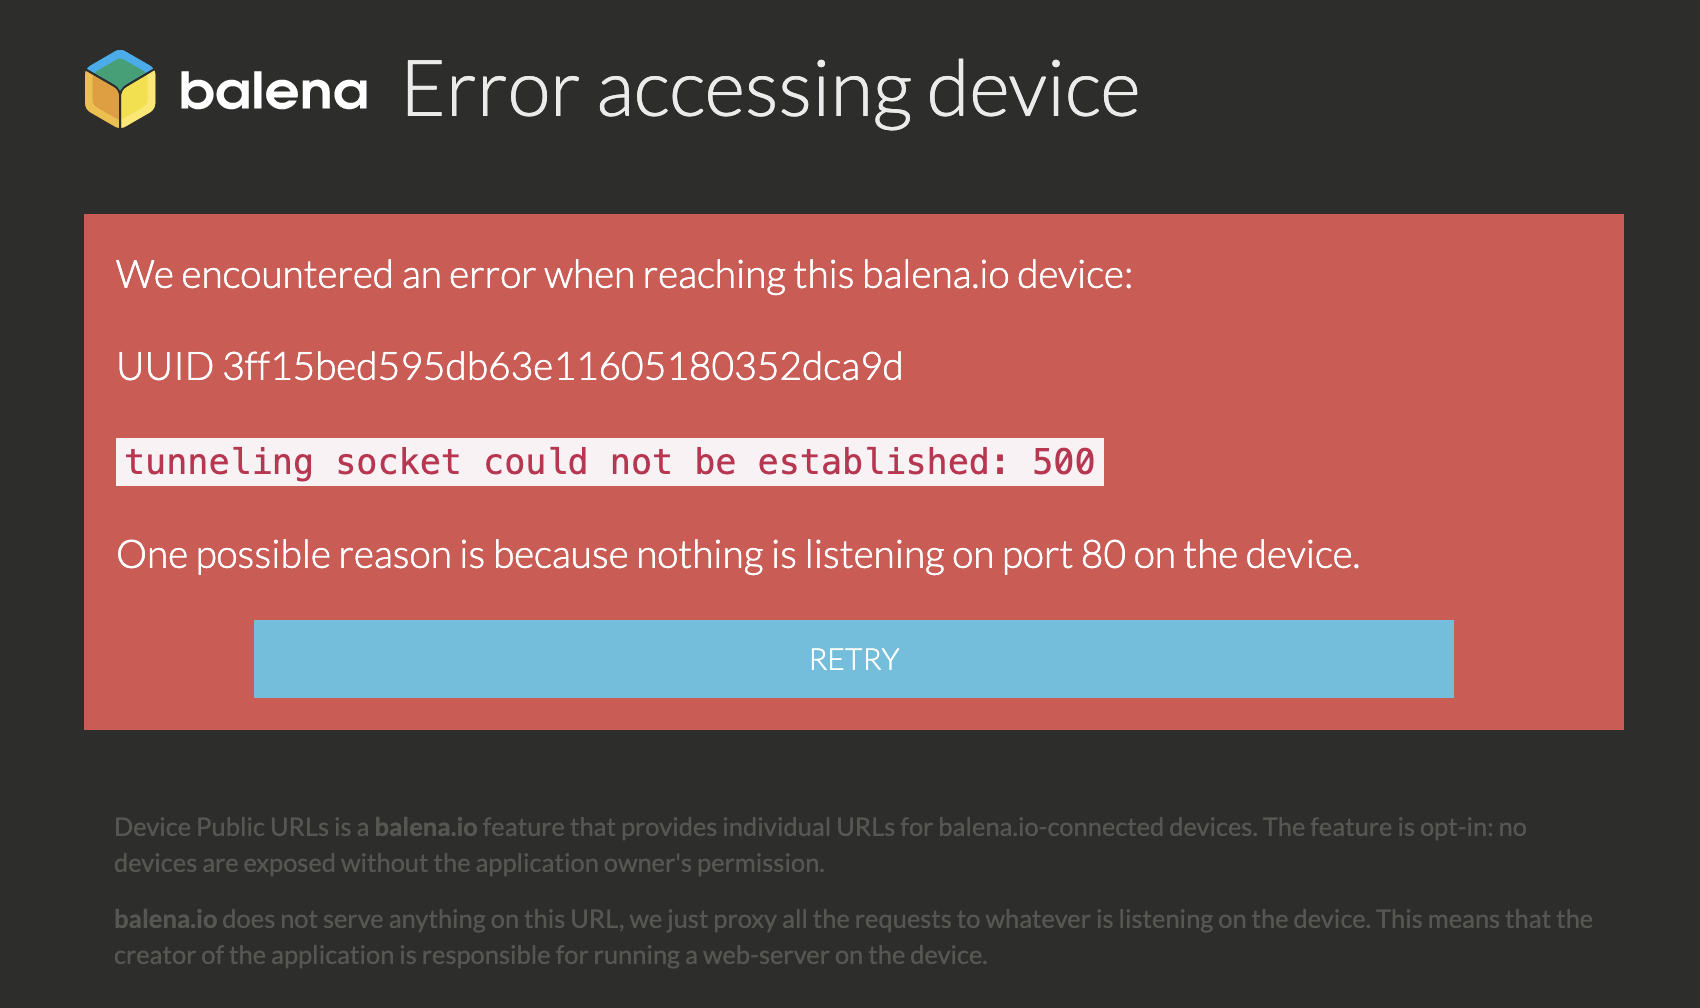Click the error message about reaching this device
The height and width of the screenshot is (1008, 1700).
[x=626, y=274]
